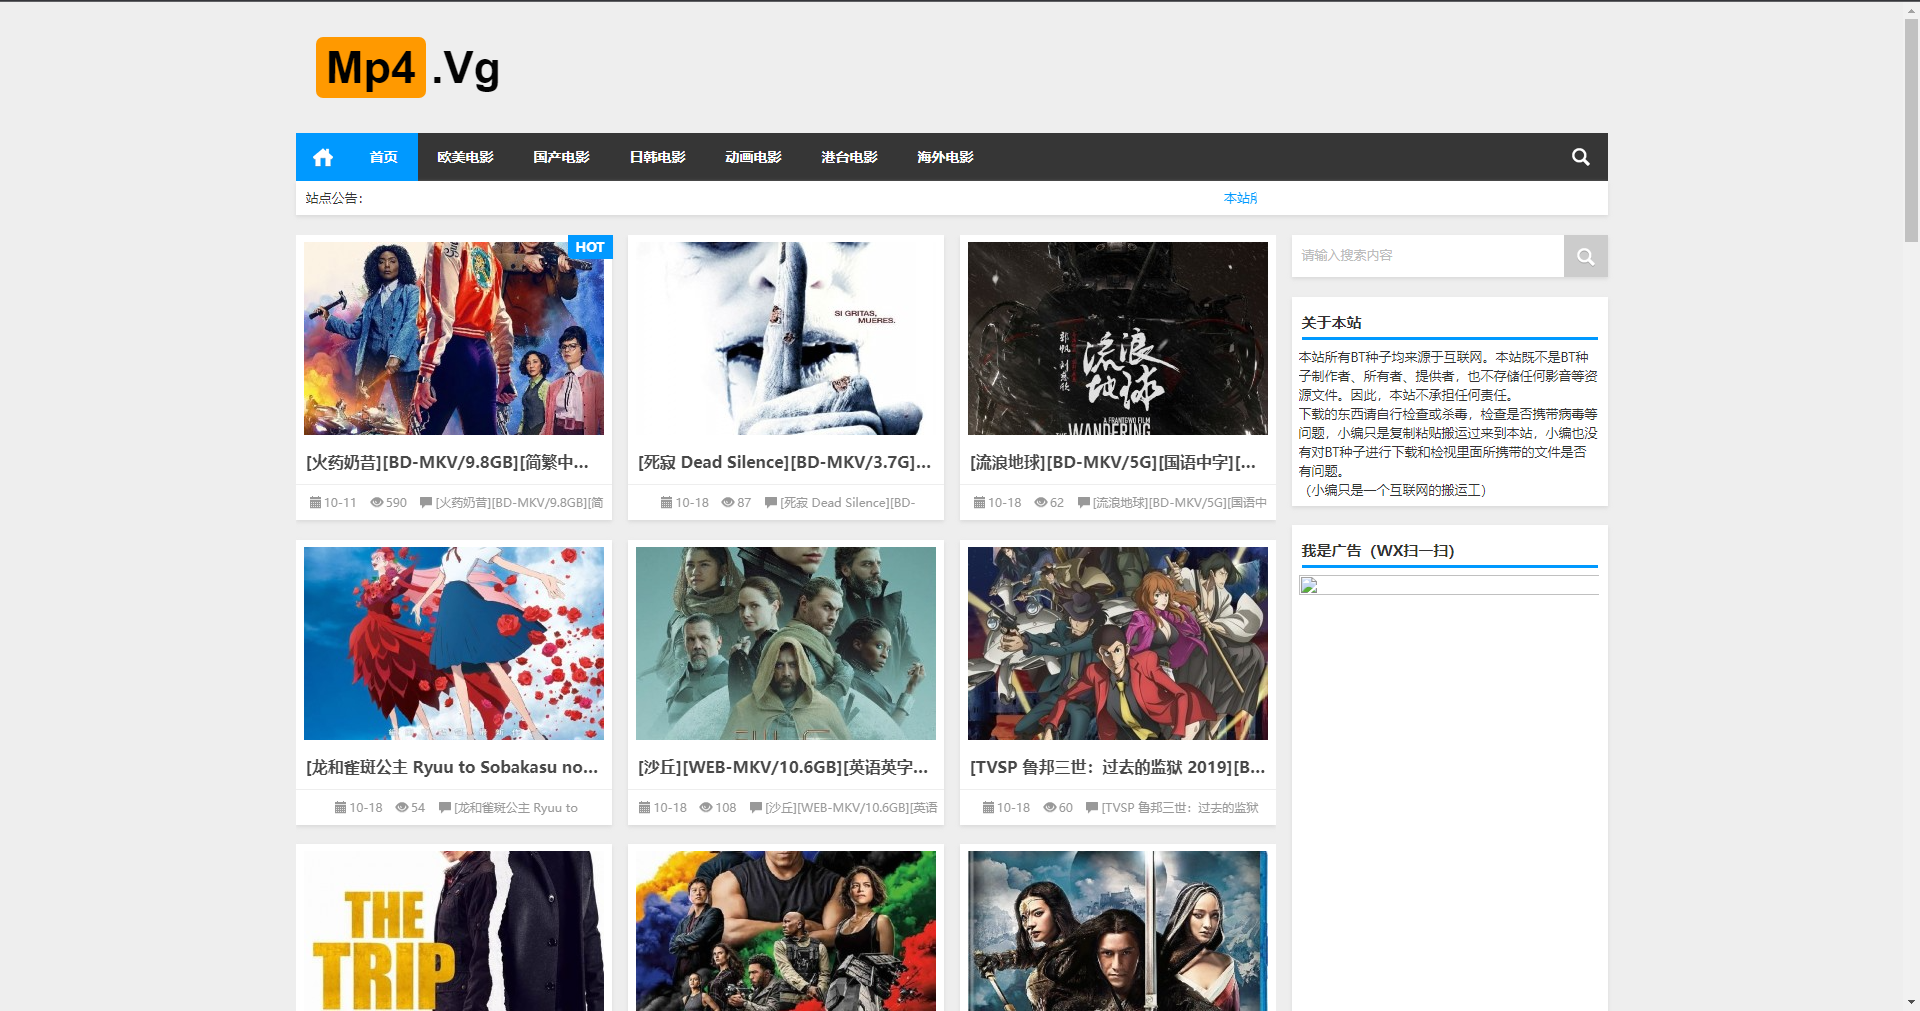1920x1011 pixels.
Task: Click the eye views icon showing 60
Action: click(x=1050, y=807)
